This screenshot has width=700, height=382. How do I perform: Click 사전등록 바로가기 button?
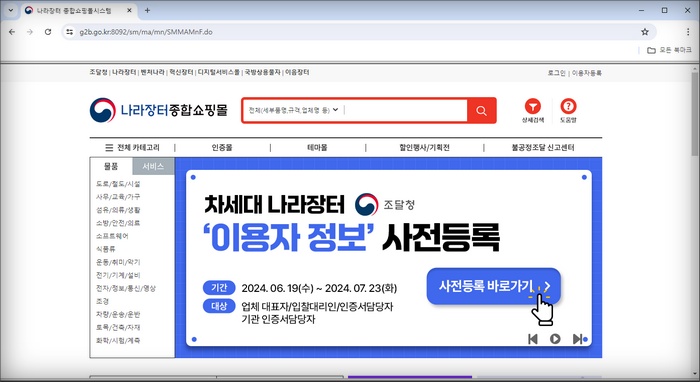pyautogui.click(x=494, y=286)
